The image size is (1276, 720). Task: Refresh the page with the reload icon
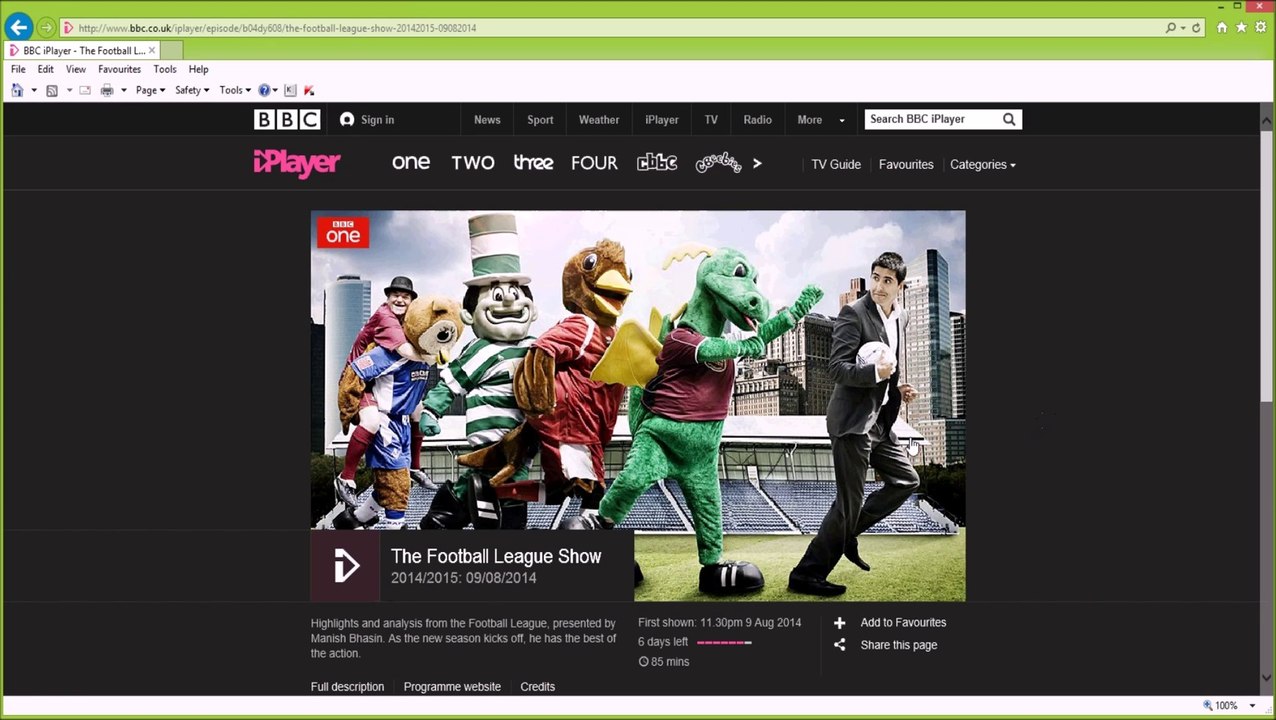click(1196, 28)
